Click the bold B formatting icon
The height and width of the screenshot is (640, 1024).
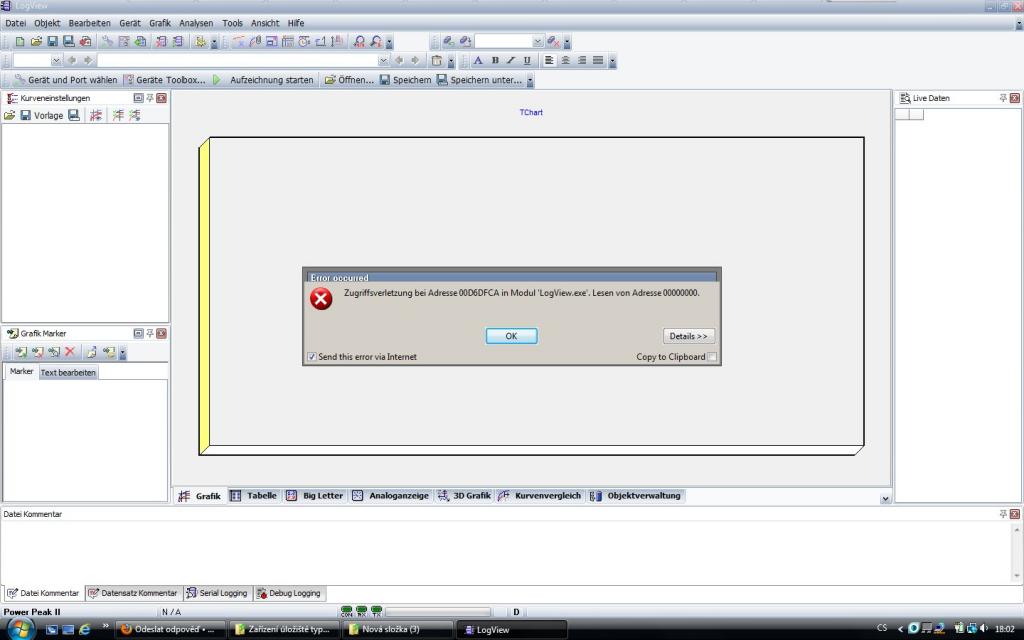(494, 61)
